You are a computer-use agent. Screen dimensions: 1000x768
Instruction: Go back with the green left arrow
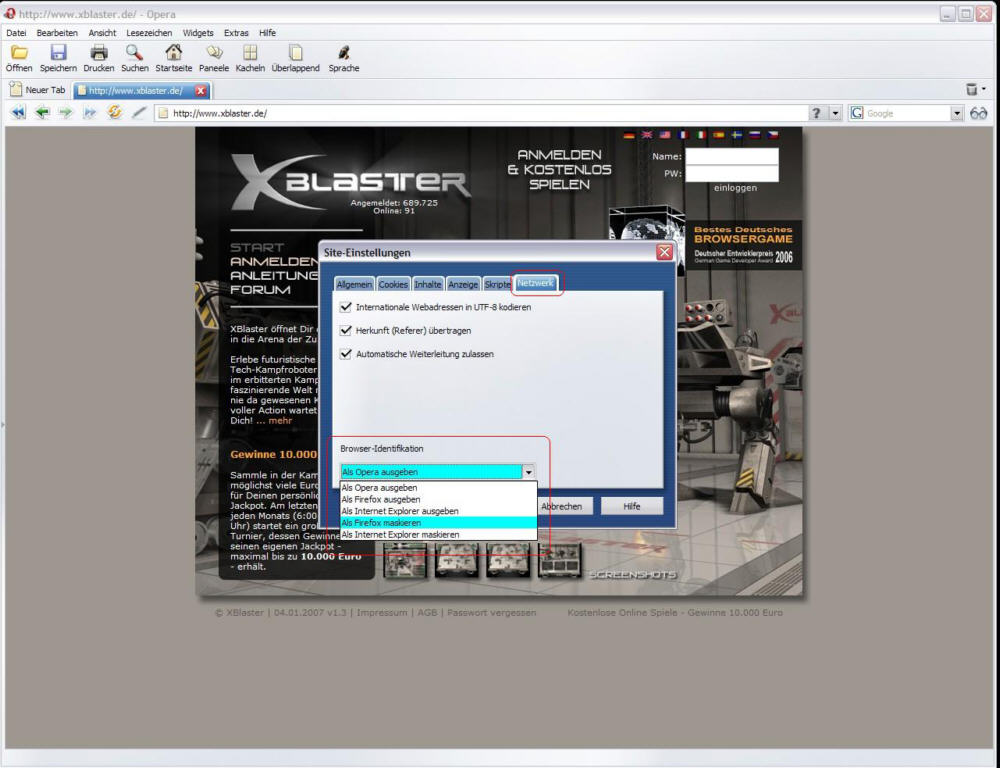click(x=43, y=113)
